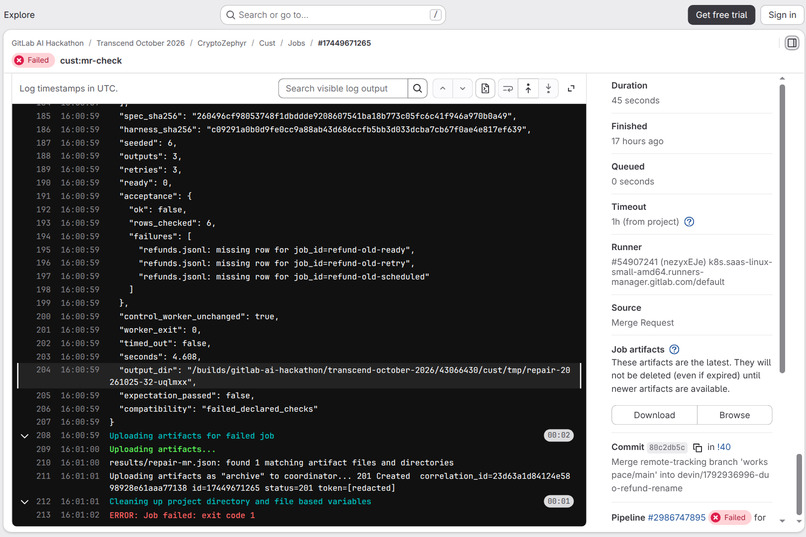The width and height of the screenshot is (806, 537).
Task: Click the runner #54907241 description text
Action: pos(691,272)
